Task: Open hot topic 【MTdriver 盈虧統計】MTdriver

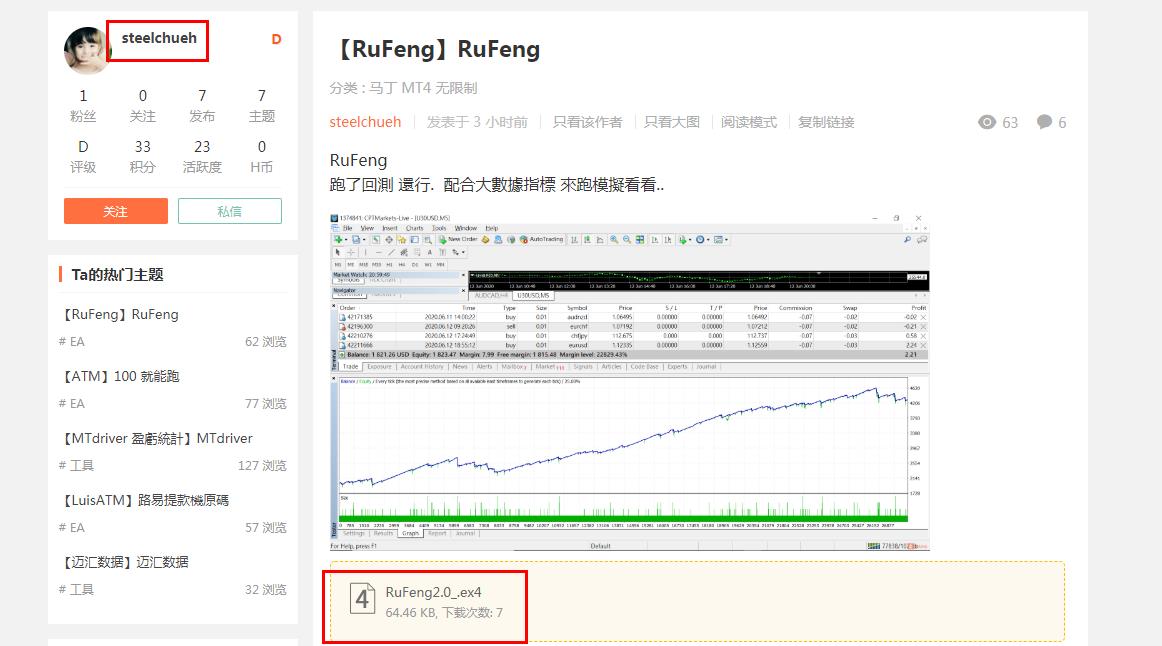Action: [x=158, y=439]
